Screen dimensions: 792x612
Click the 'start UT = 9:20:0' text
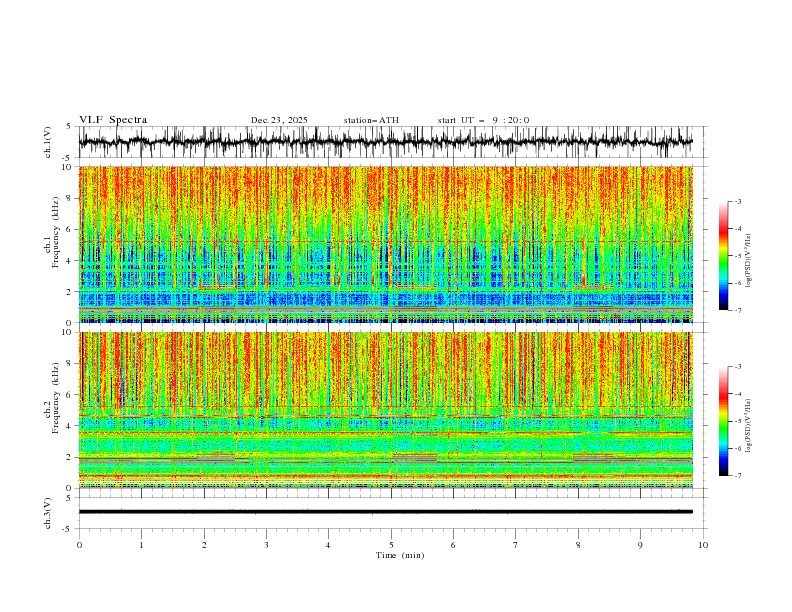tap(483, 120)
